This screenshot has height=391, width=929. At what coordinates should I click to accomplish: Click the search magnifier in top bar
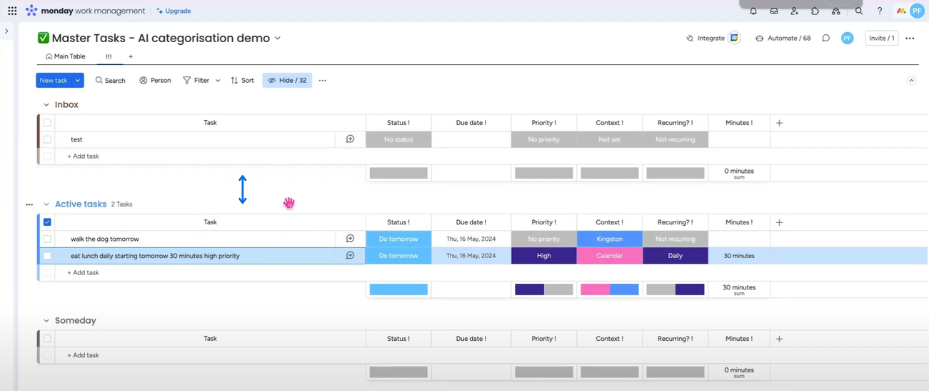(858, 11)
